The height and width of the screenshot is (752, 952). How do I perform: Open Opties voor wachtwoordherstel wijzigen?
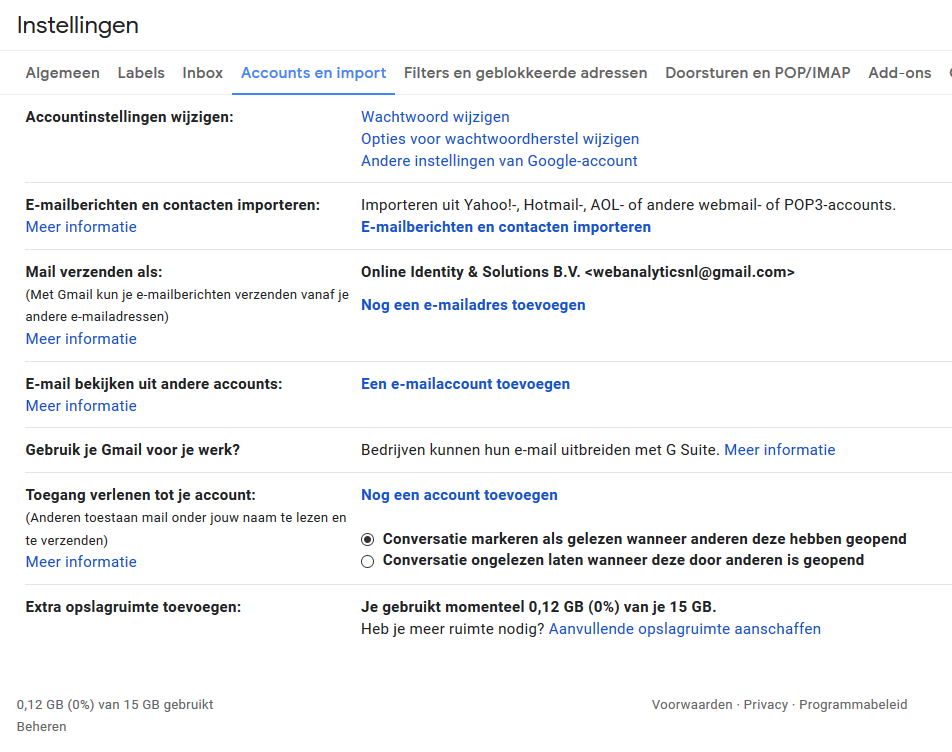point(500,139)
